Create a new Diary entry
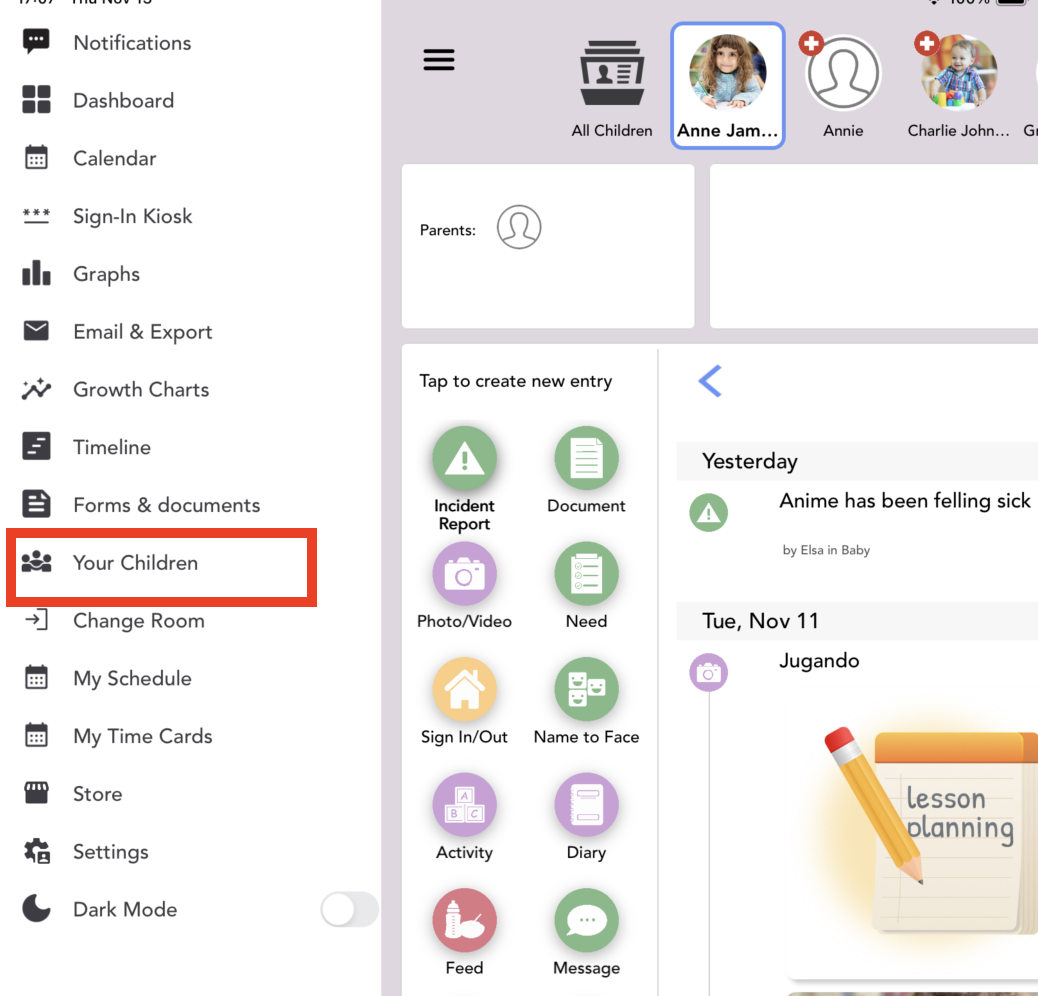The width and height of the screenshot is (1038, 996). [586, 805]
